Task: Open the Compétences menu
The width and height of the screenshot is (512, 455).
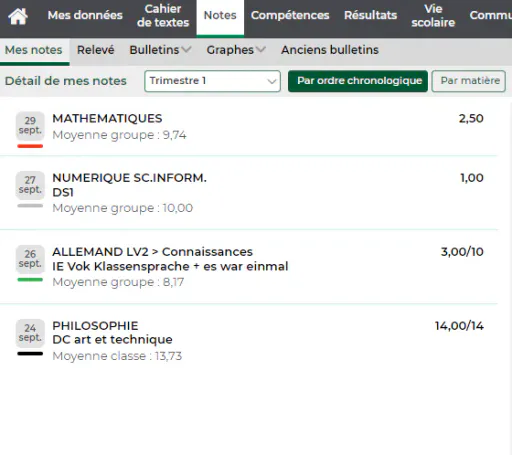Action: (x=290, y=15)
